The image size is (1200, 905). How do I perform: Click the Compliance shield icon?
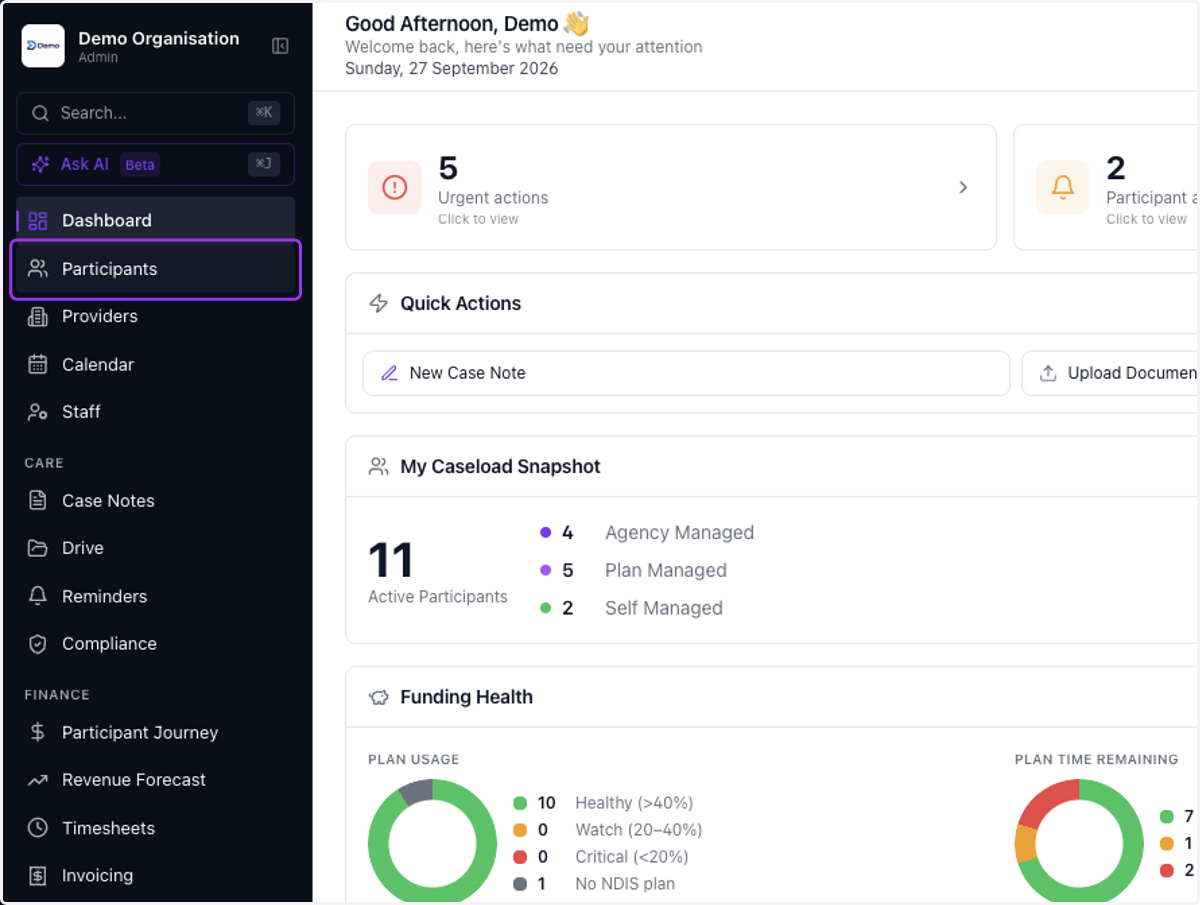coord(38,644)
